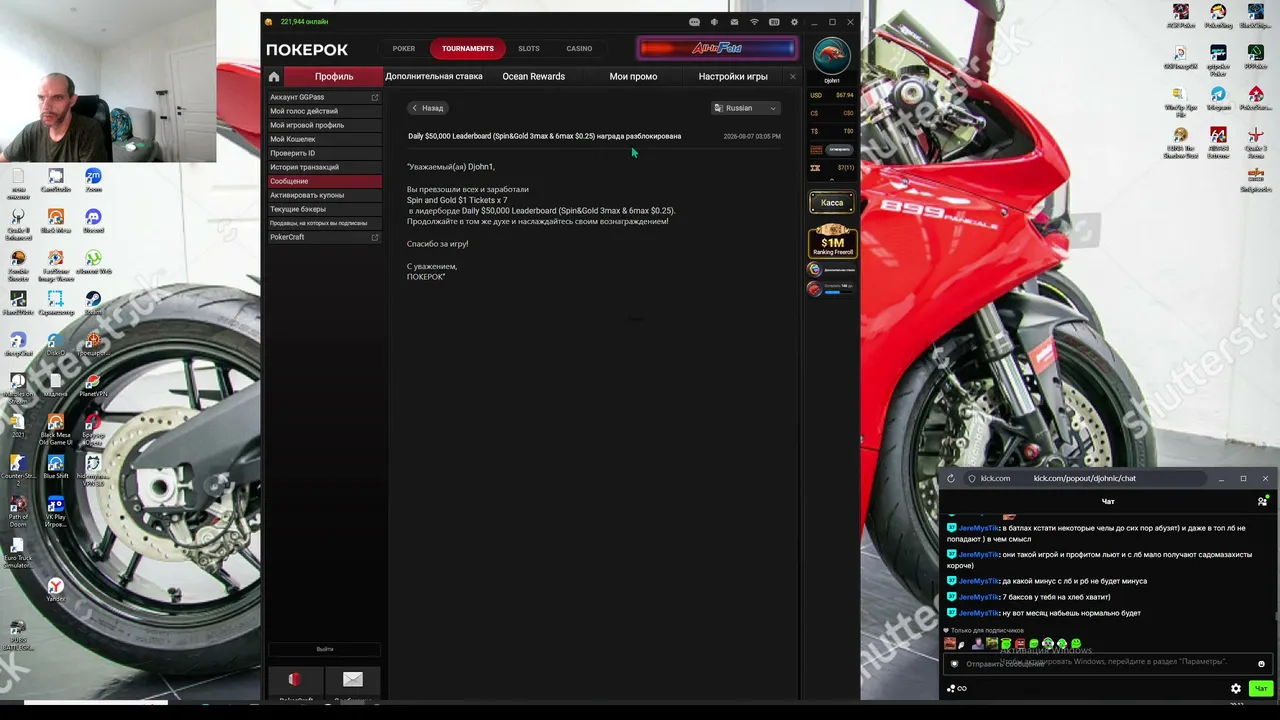Open the CASINO section
This screenshot has height=720, width=1280.
579,48
